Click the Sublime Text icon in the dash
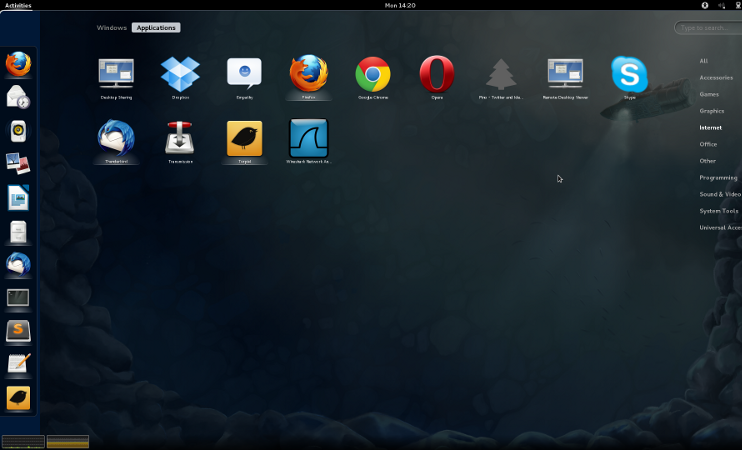The height and width of the screenshot is (450, 742). 18,331
